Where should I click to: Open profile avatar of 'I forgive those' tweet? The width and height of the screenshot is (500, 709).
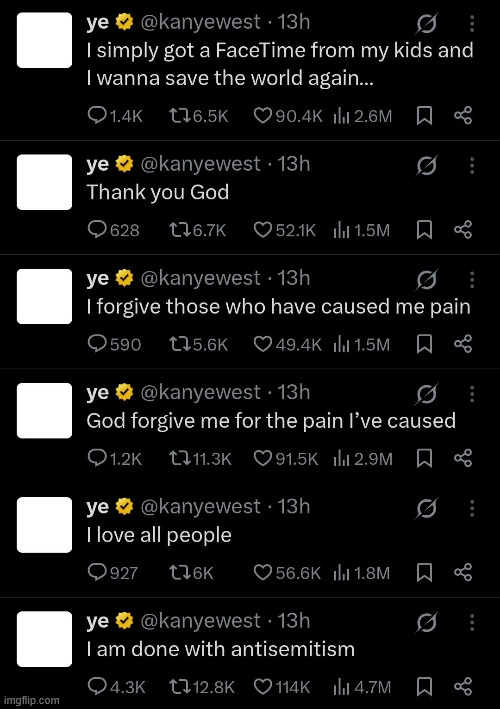44,296
